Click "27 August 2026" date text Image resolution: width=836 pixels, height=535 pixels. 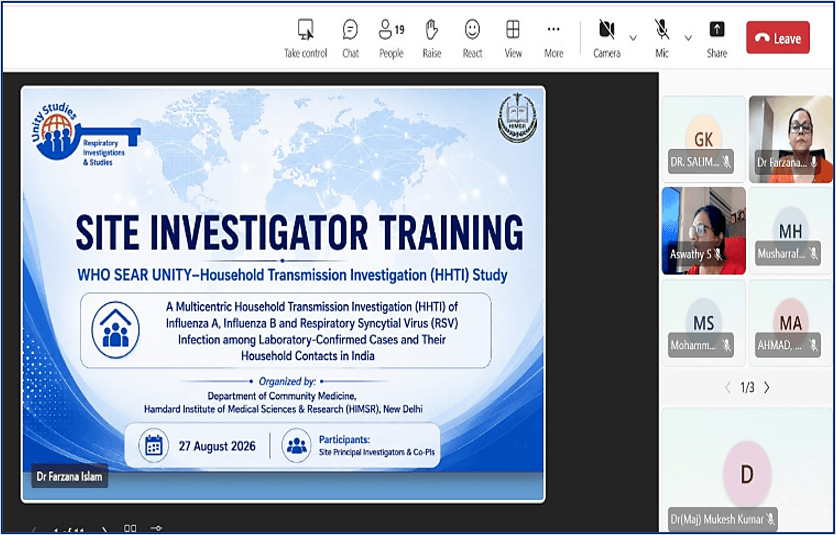[217, 446]
